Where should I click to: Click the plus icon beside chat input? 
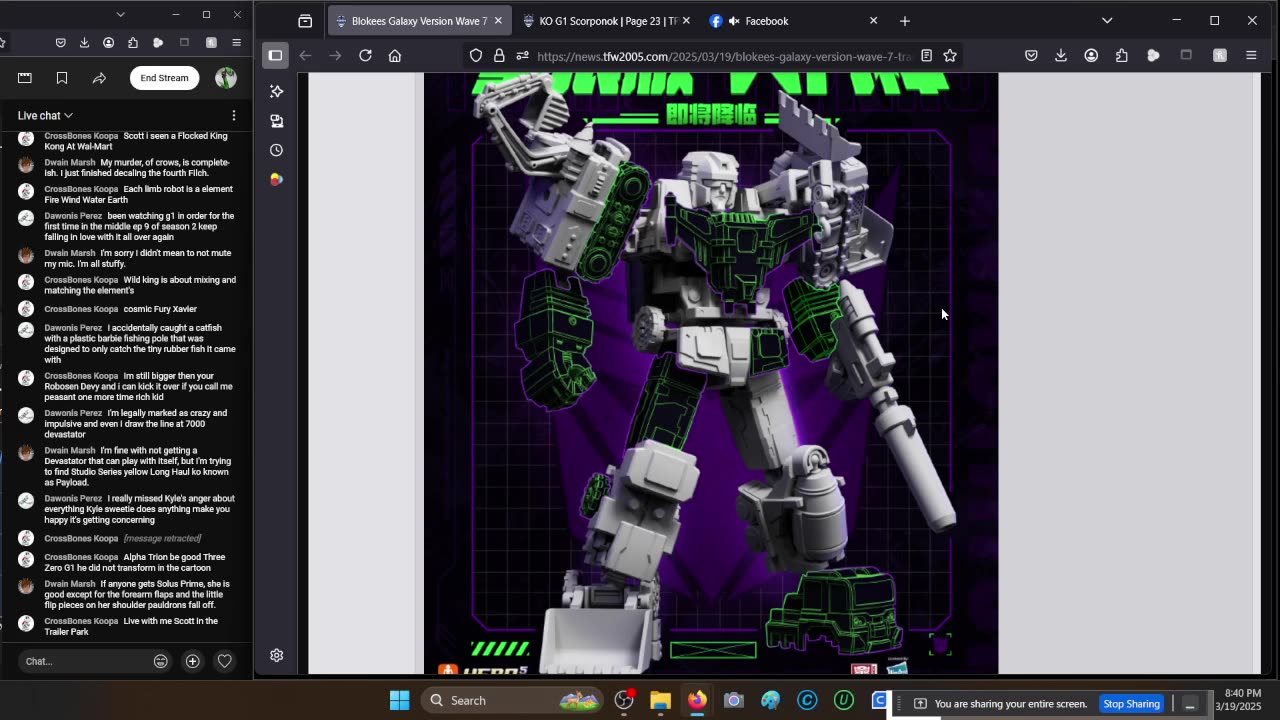pyautogui.click(x=193, y=661)
